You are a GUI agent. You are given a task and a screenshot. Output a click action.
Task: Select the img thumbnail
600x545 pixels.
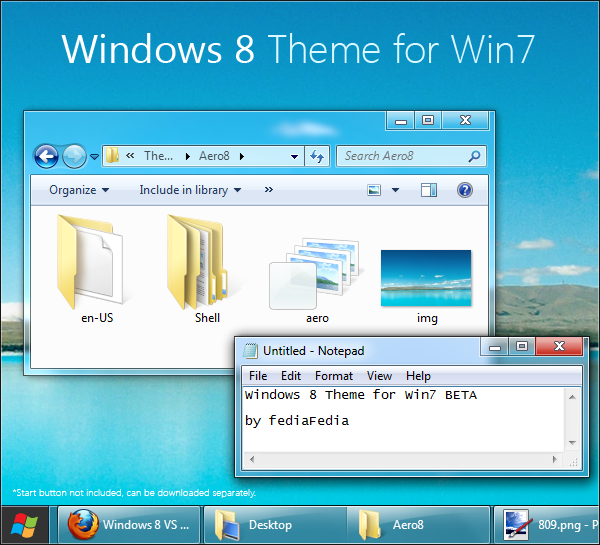426,278
